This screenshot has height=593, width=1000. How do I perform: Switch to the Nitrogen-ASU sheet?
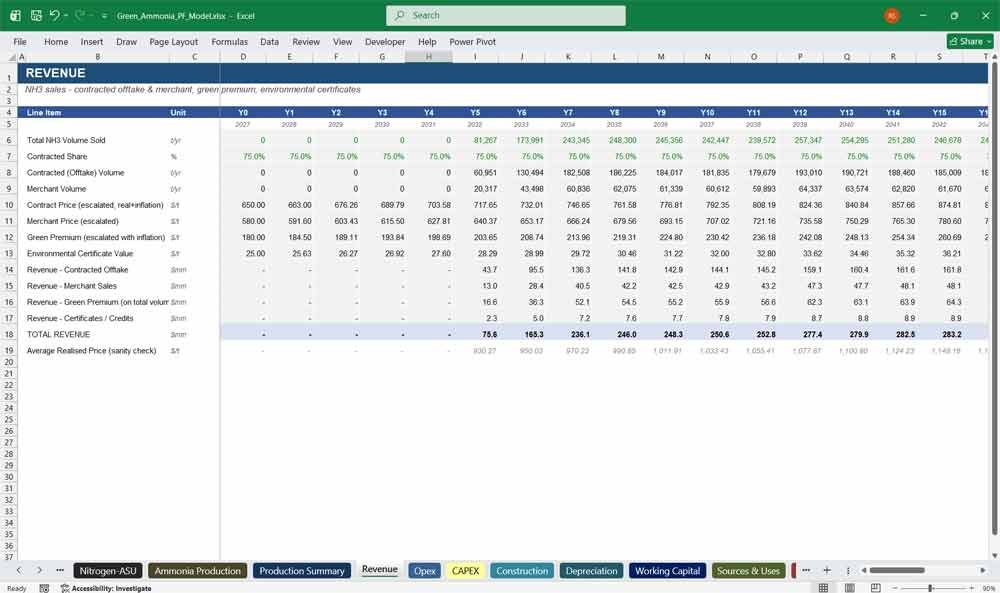[108, 571]
